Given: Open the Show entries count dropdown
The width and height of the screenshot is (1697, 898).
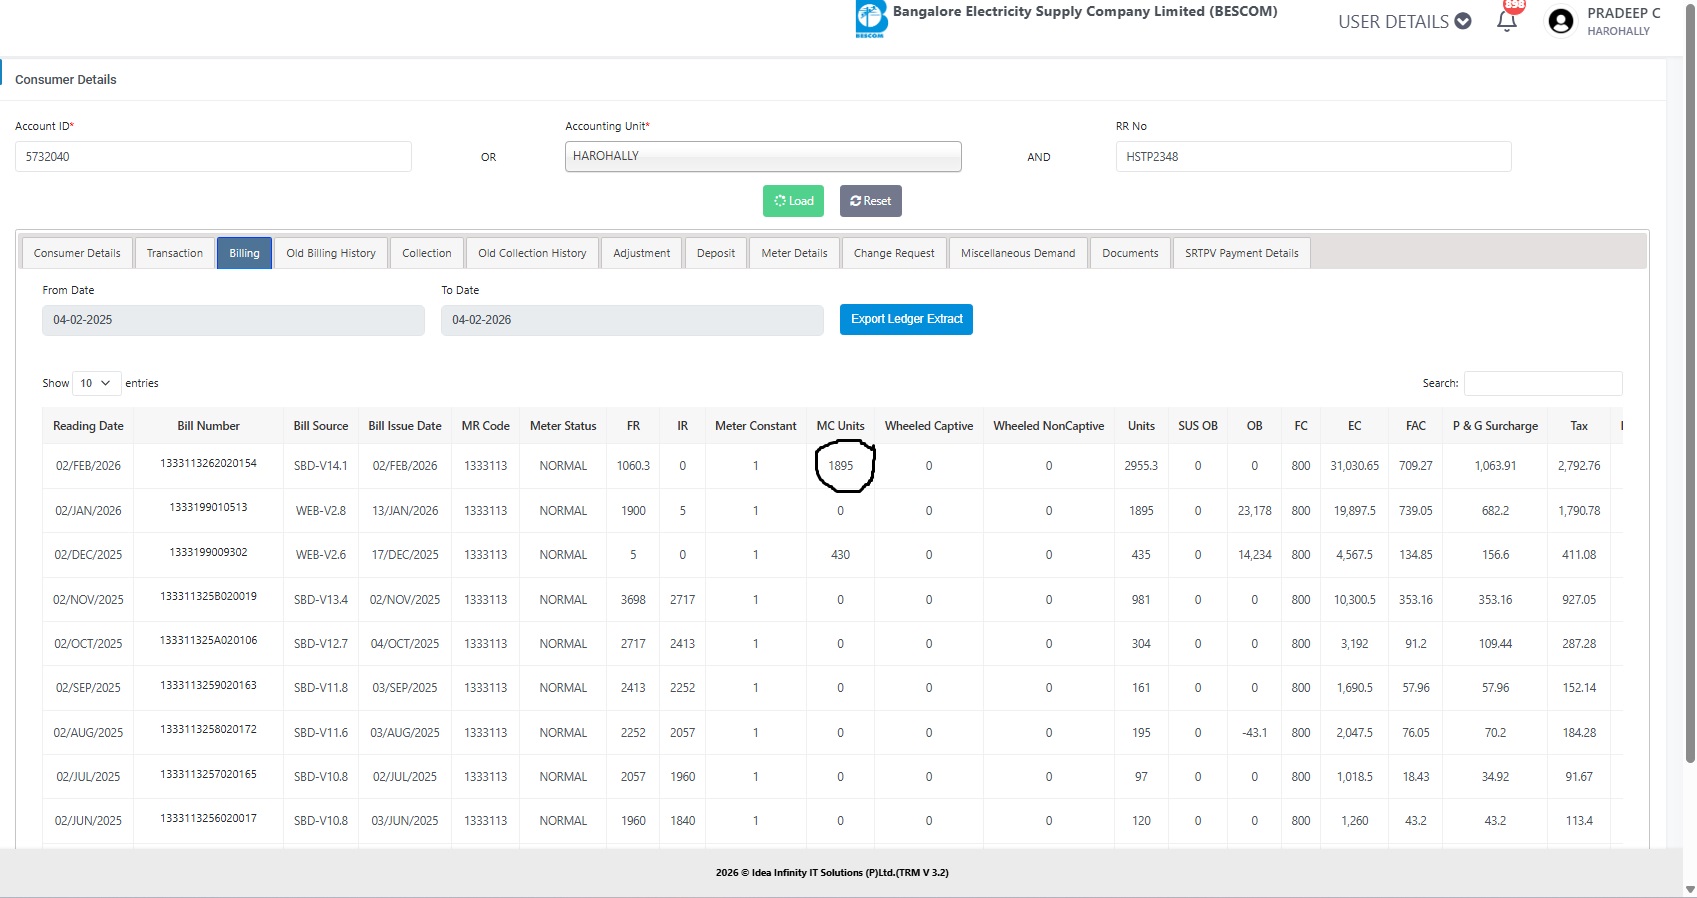Looking at the screenshot, I should click(x=96, y=383).
